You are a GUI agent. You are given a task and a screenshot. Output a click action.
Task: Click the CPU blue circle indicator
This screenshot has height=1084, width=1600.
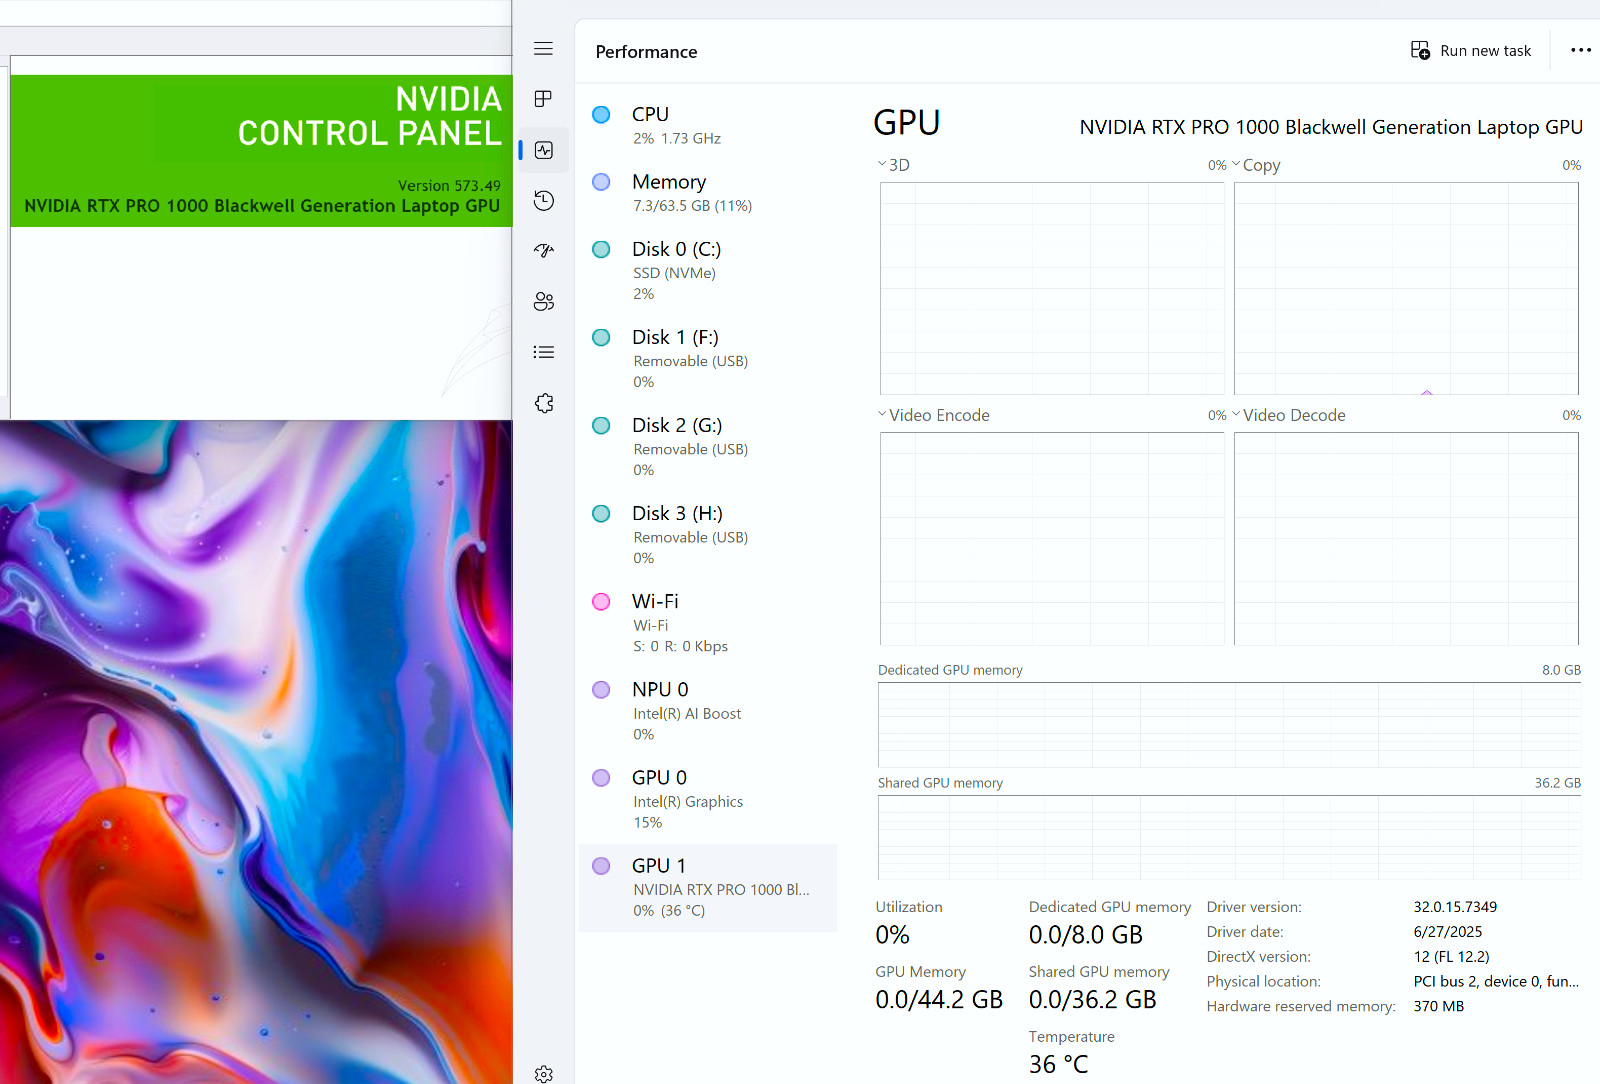coord(601,114)
